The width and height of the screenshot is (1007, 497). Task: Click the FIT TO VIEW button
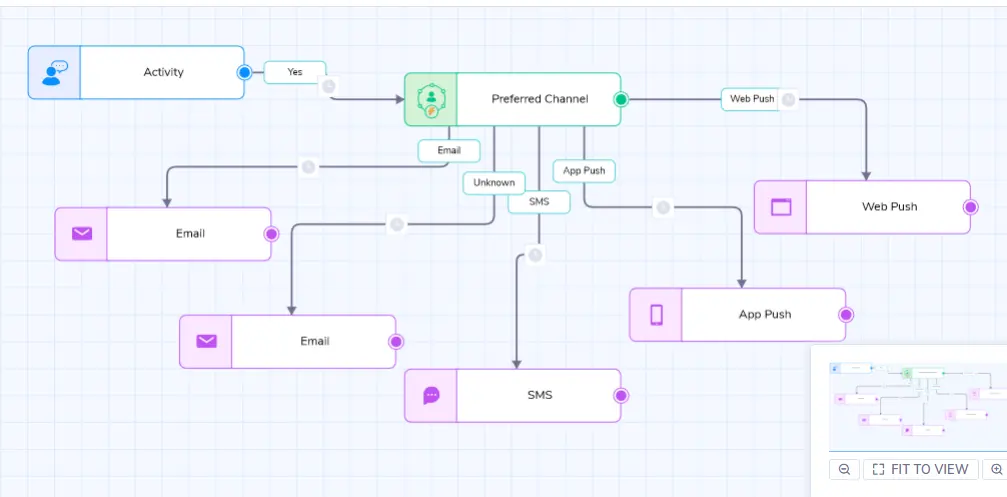[921, 469]
